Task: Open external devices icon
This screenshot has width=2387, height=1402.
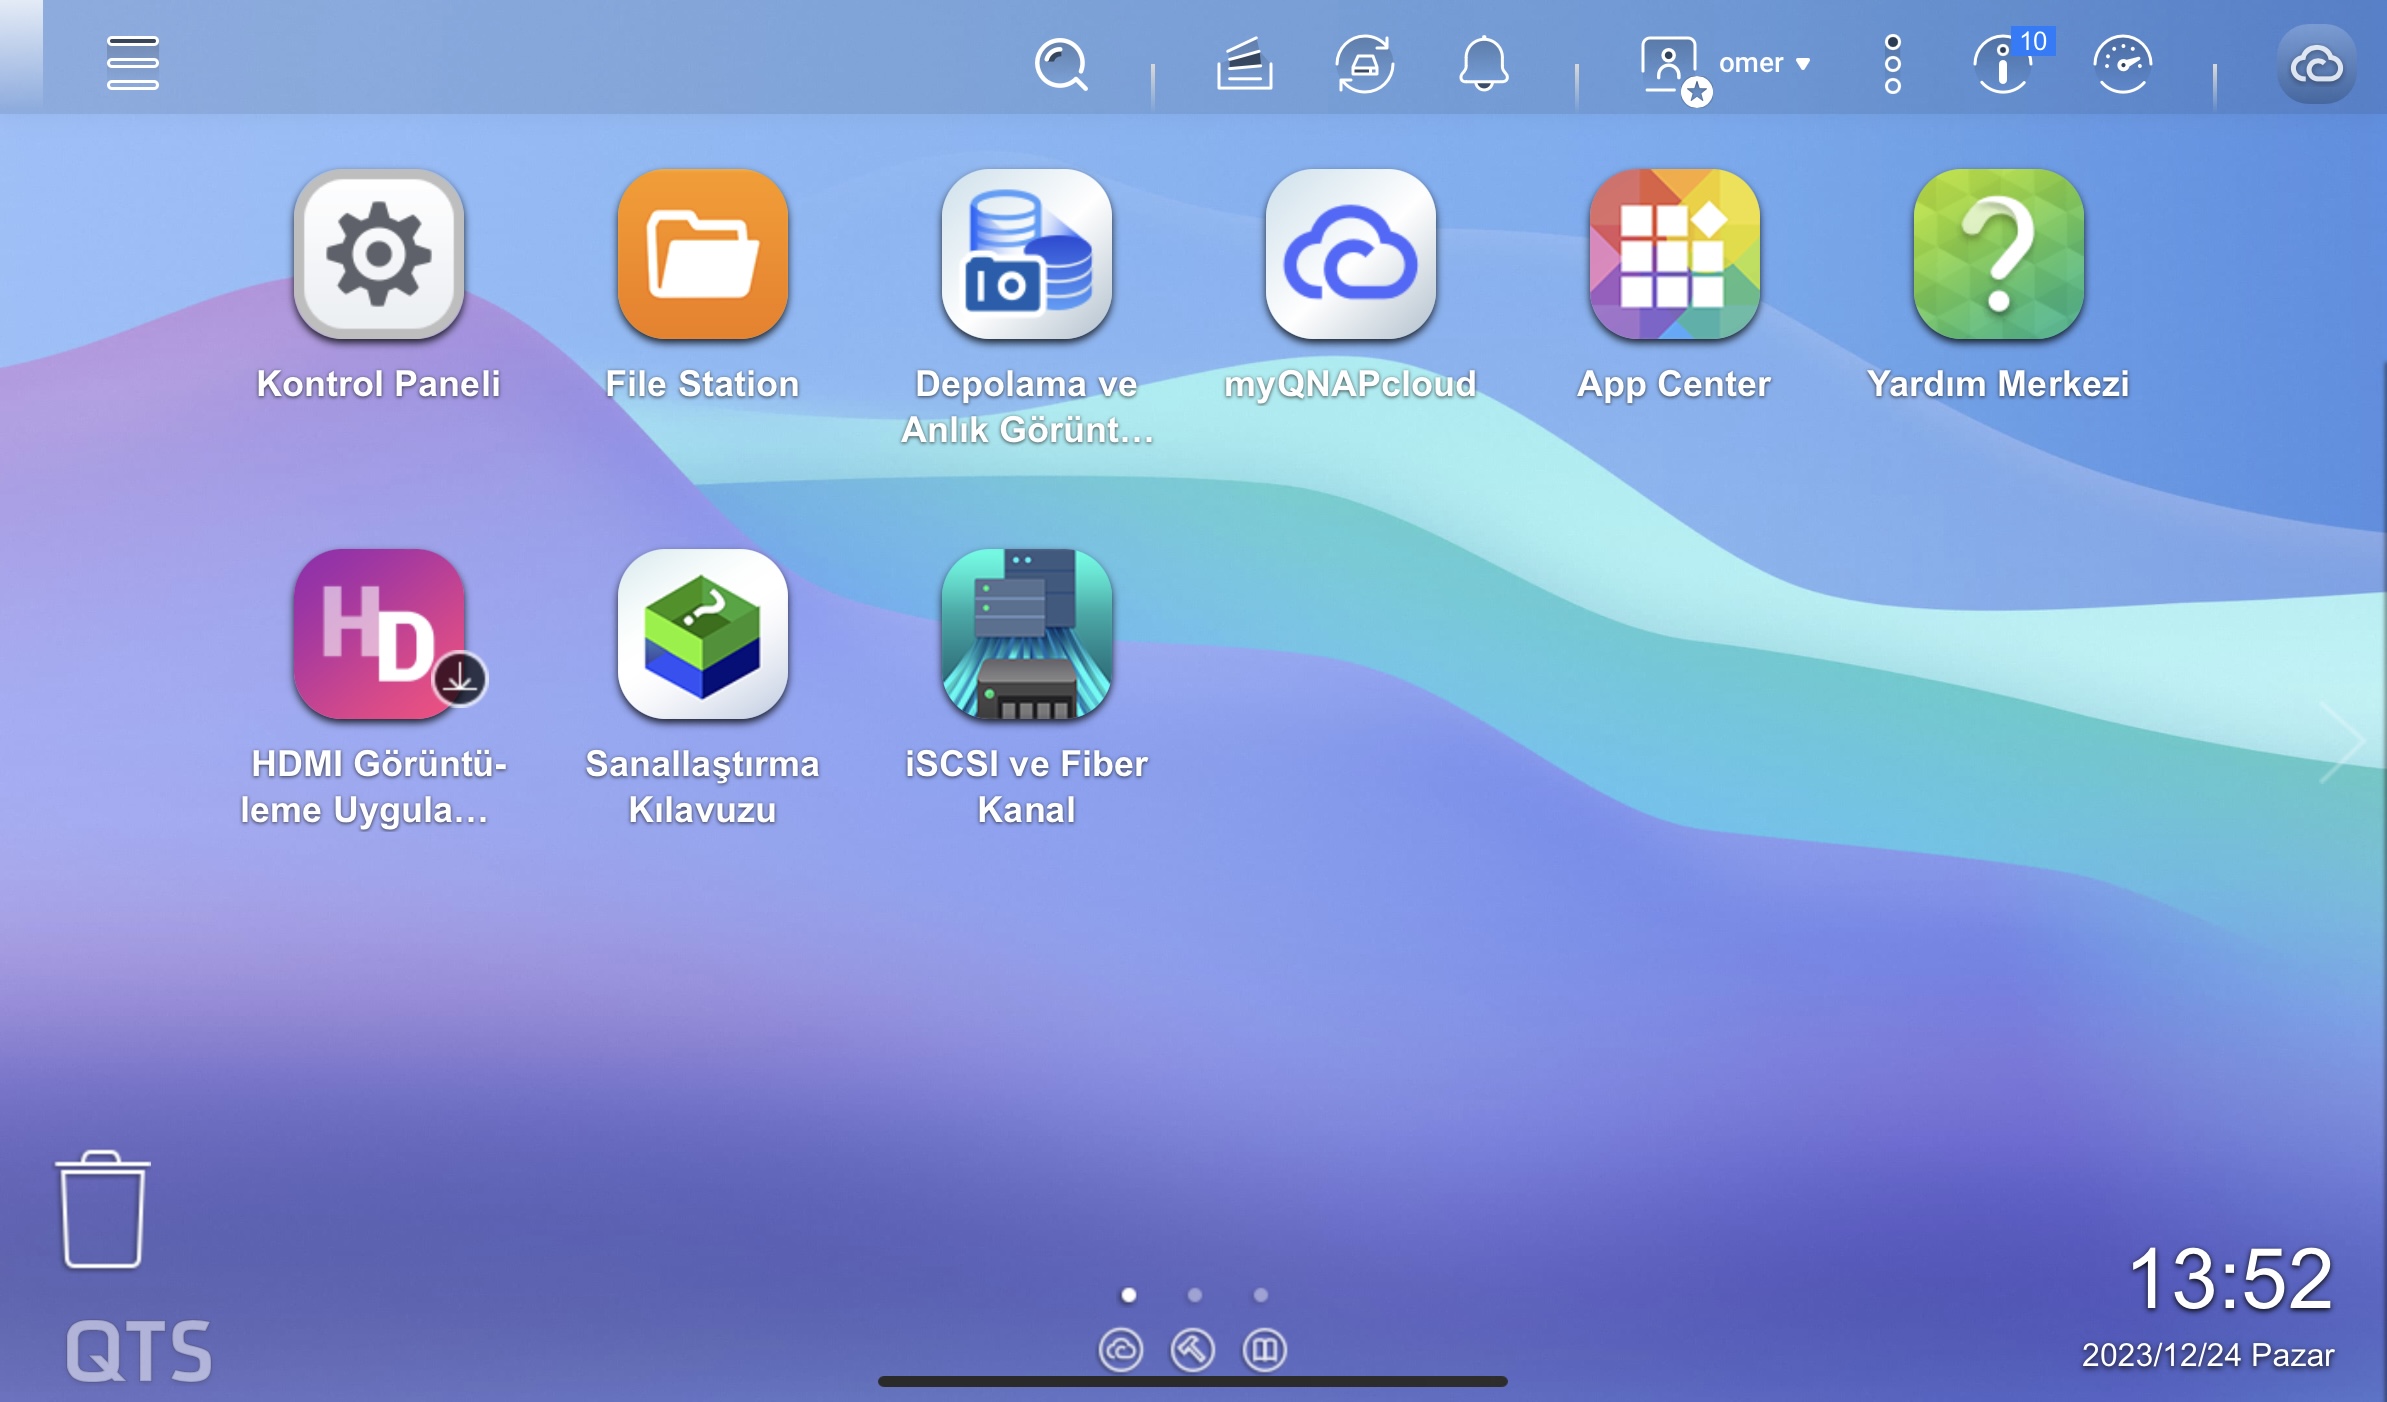Action: tap(1365, 64)
